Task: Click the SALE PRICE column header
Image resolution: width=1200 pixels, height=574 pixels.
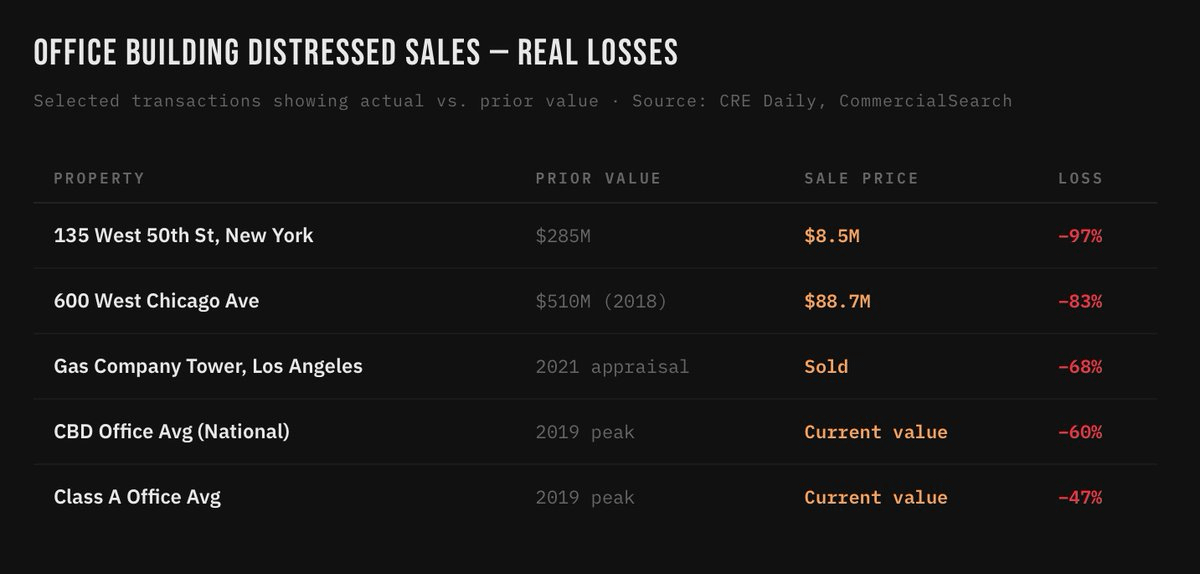Action: pyautogui.click(x=861, y=178)
